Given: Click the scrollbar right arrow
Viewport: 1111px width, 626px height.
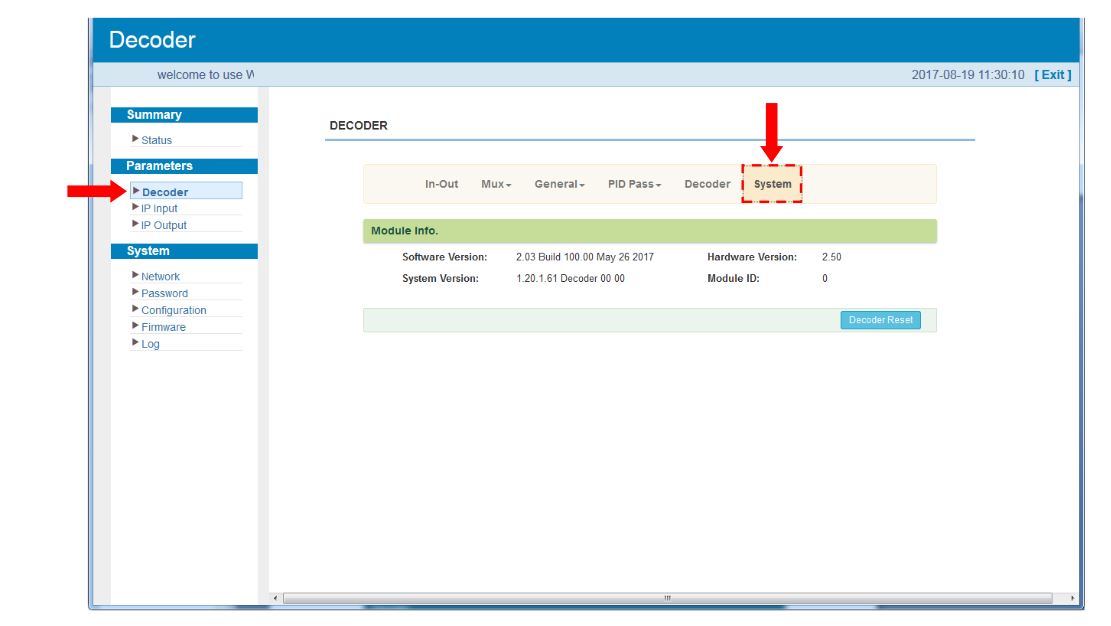Looking at the screenshot, I should (x=1073, y=598).
